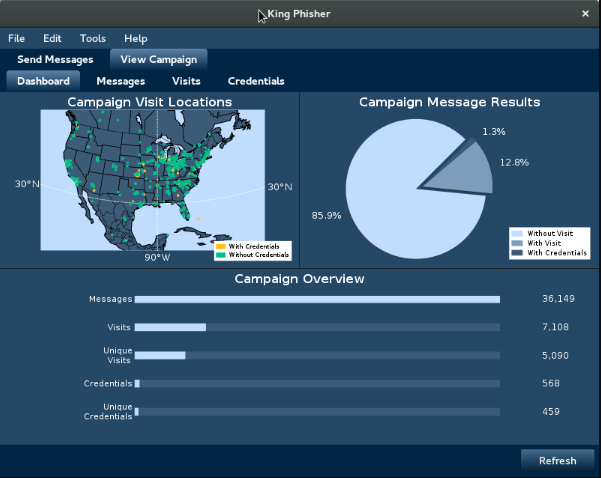Click the Unique Credentials overview bar
Viewport: 601px width, 478px height.
click(317, 412)
